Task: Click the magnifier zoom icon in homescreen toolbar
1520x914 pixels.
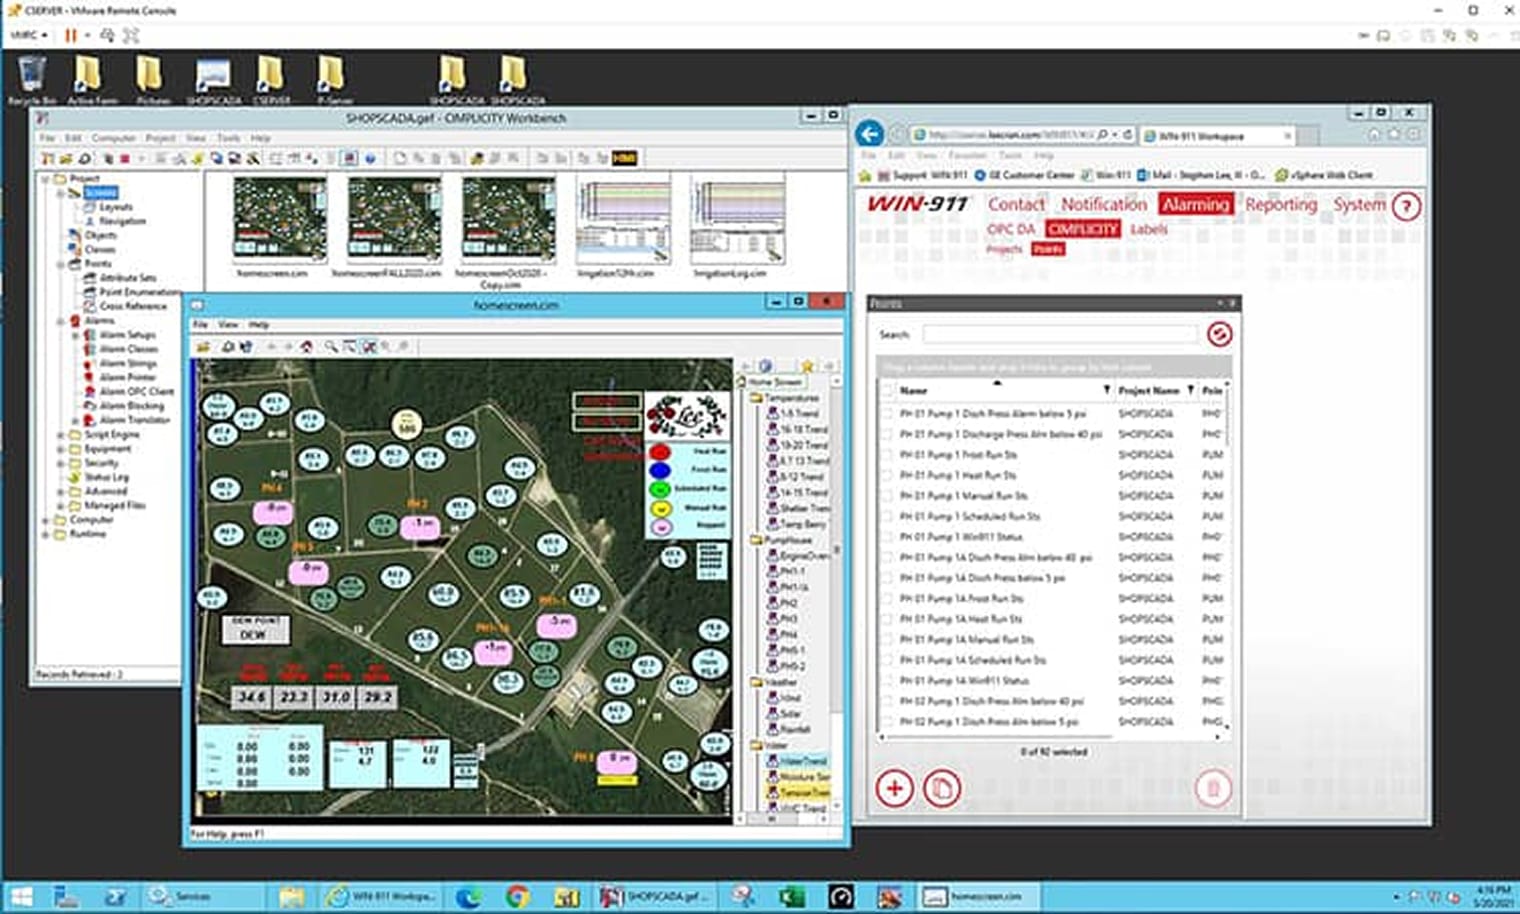Action: click(x=330, y=347)
